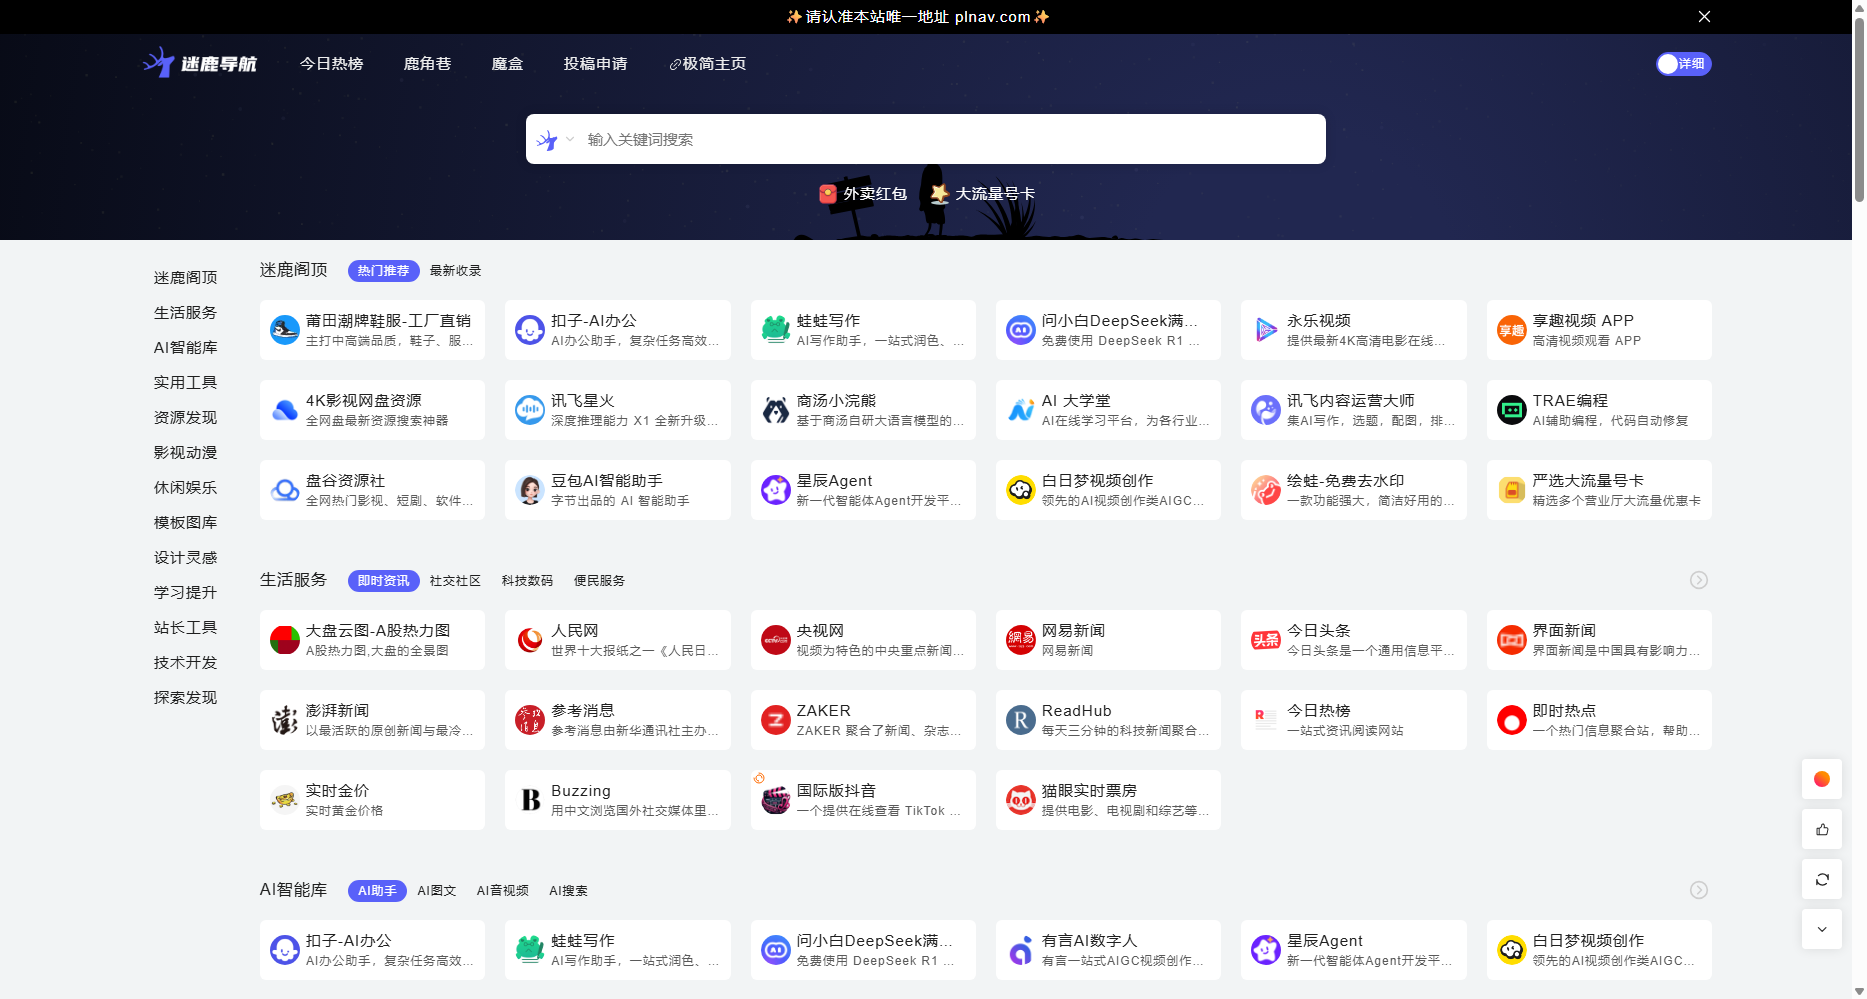Select the AI助手 tab
Image resolution: width=1867 pixels, height=999 pixels.
click(x=377, y=891)
